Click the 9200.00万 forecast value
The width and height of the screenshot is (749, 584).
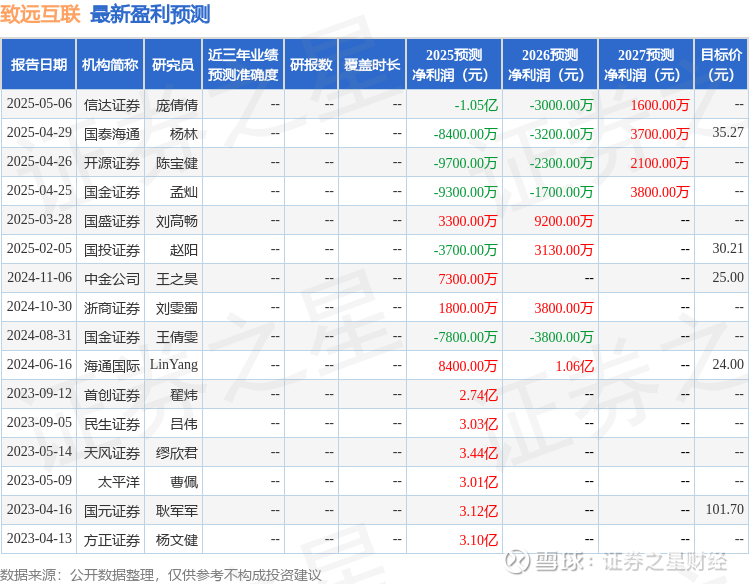coord(564,222)
